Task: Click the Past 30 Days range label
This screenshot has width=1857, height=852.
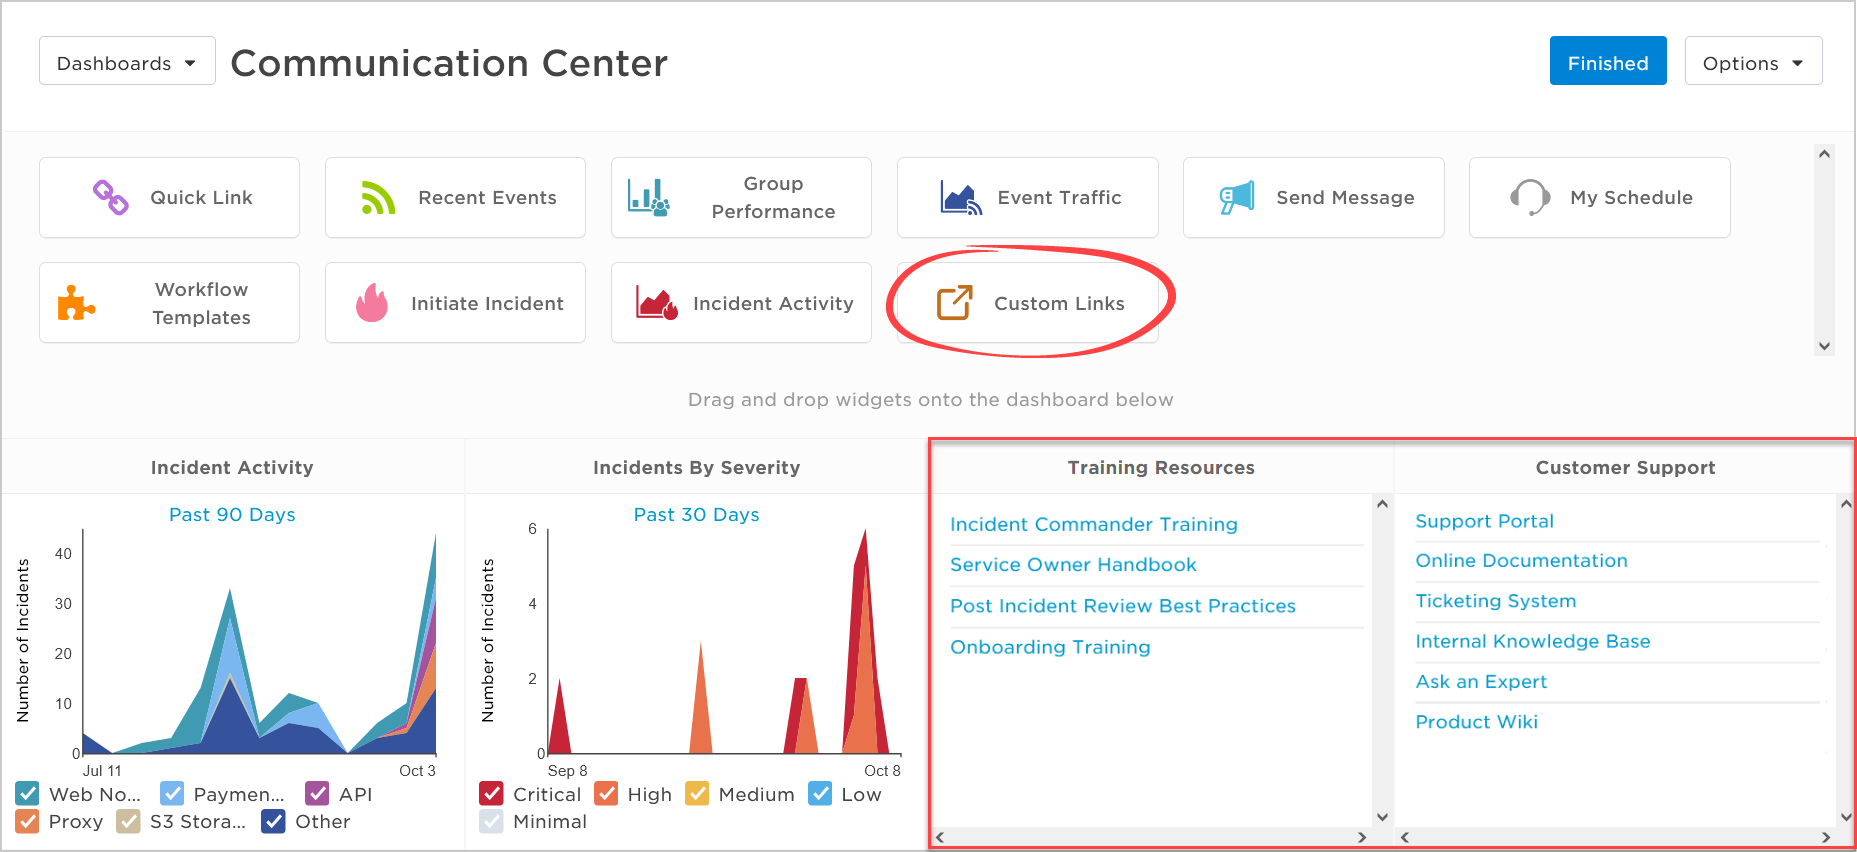Action: tap(696, 515)
